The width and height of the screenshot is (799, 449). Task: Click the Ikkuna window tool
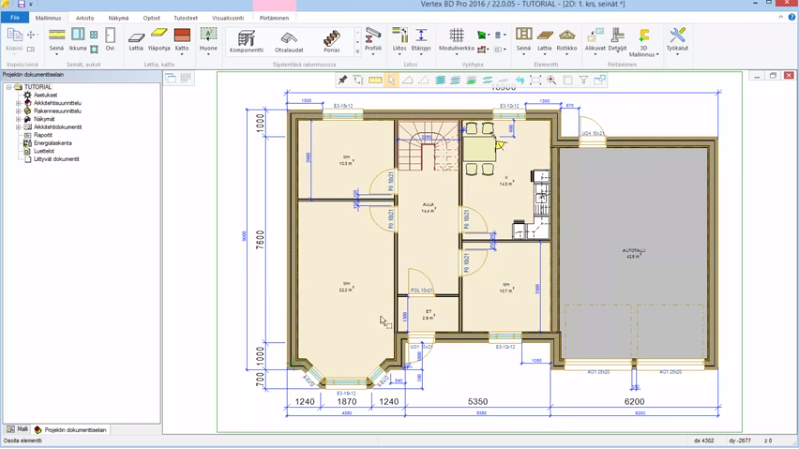pyautogui.click(x=77, y=38)
